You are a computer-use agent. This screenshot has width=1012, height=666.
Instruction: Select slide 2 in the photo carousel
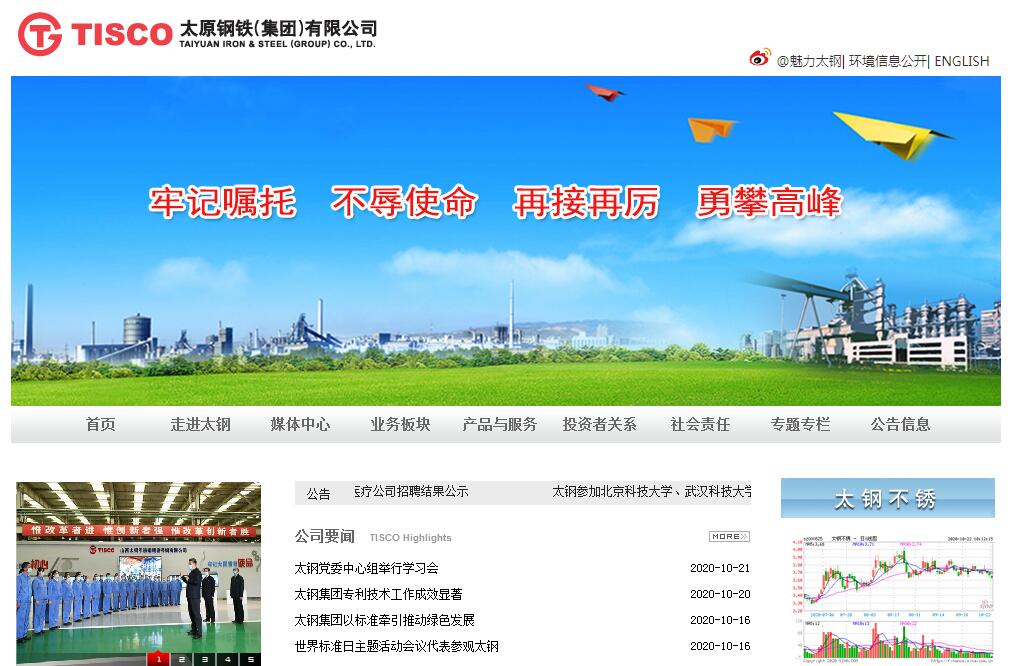click(x=182, y=659)
